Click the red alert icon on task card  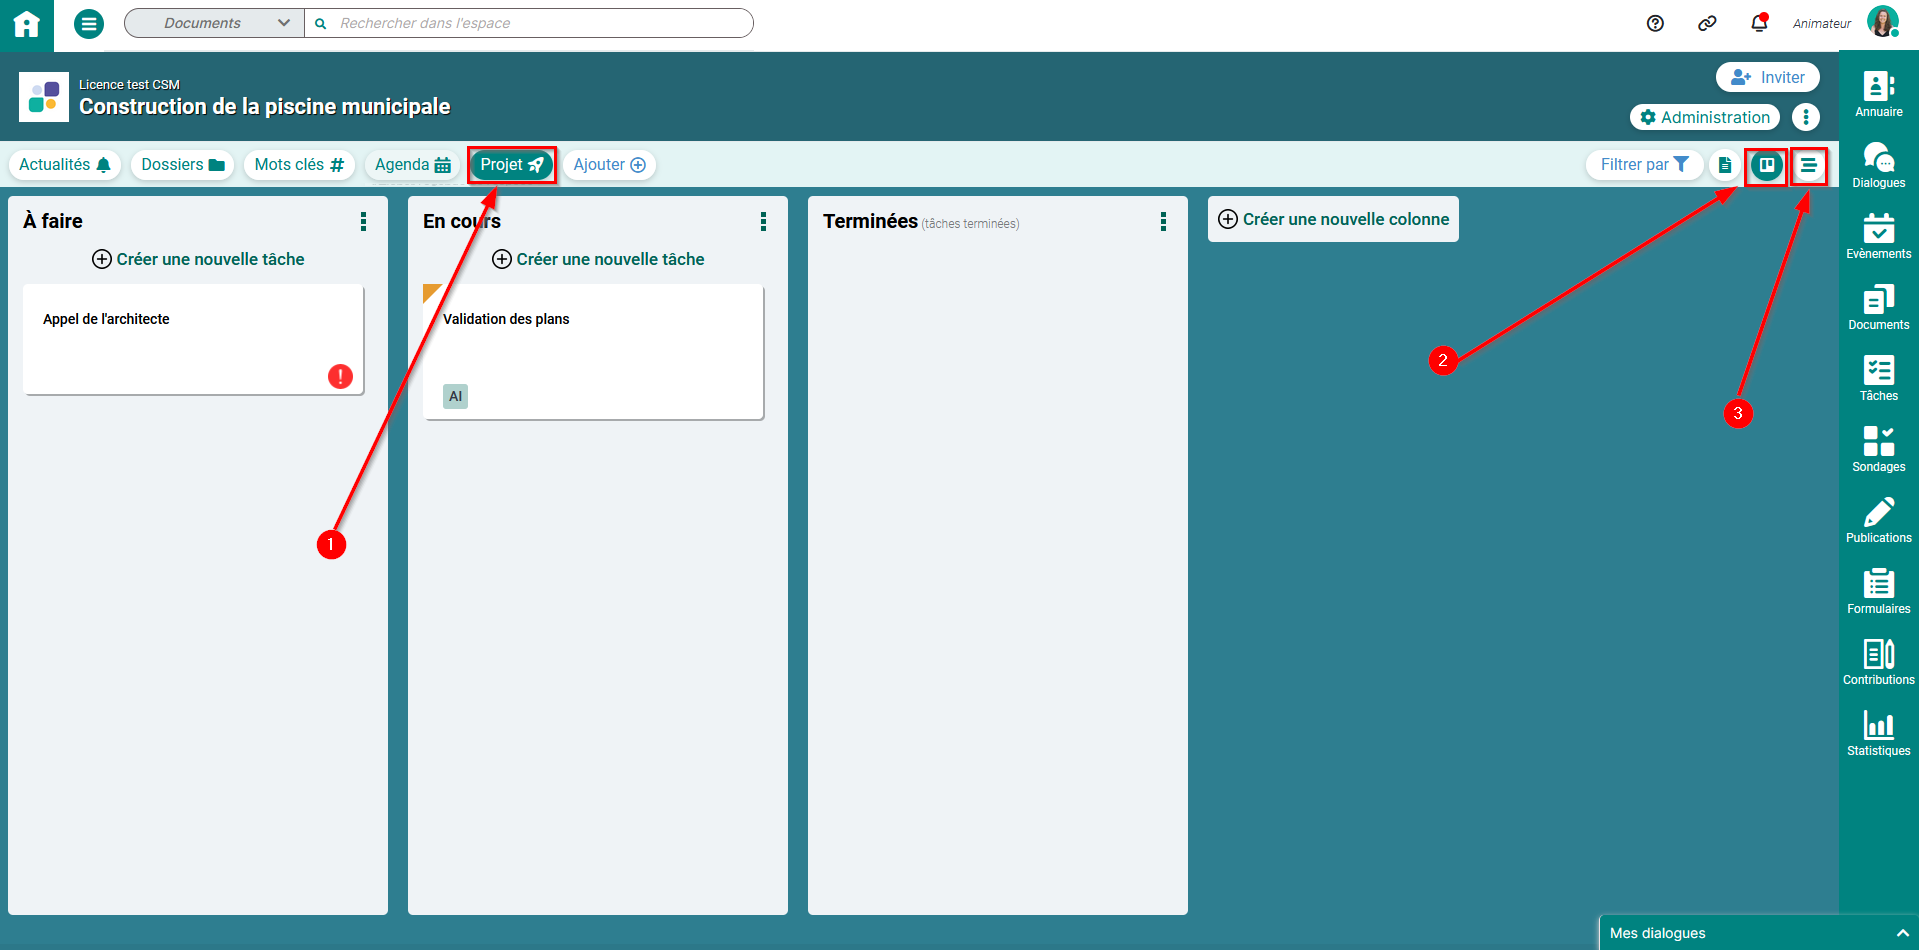coord(340,376)
